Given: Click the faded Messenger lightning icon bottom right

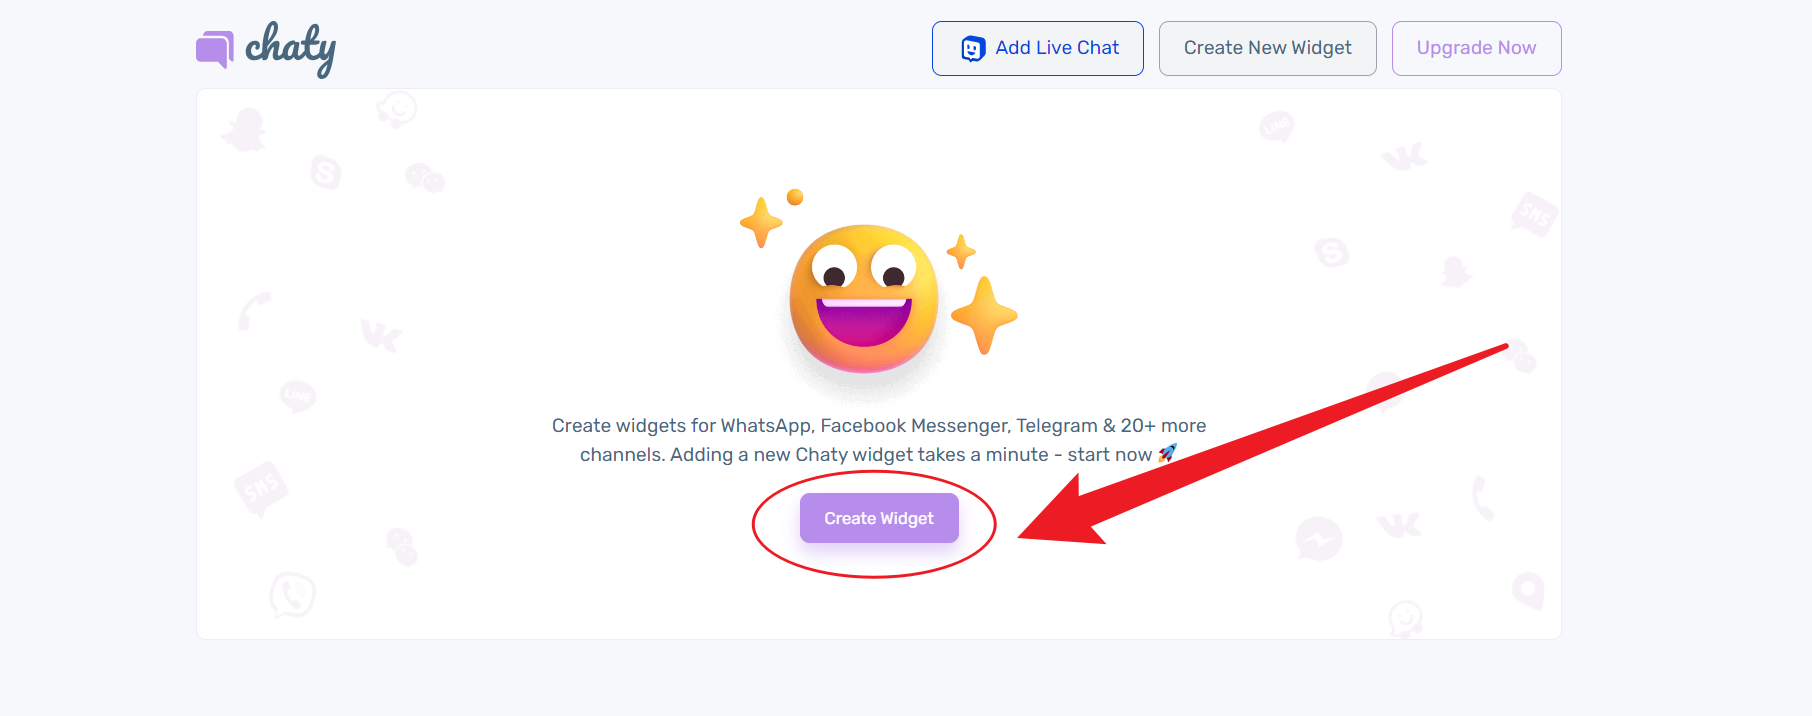Looking at the screenshot, I should click(1319, 539).
